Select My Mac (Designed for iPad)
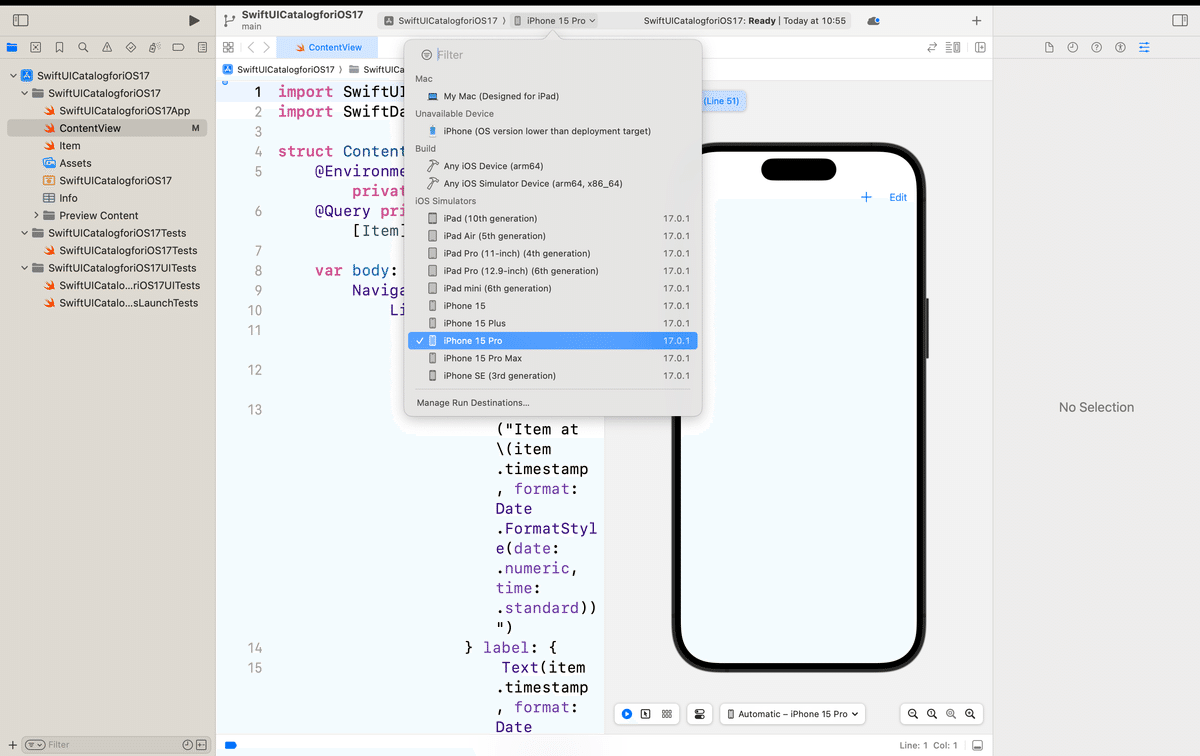This screenshot has height=756, width=1200. tap(553, 96)
